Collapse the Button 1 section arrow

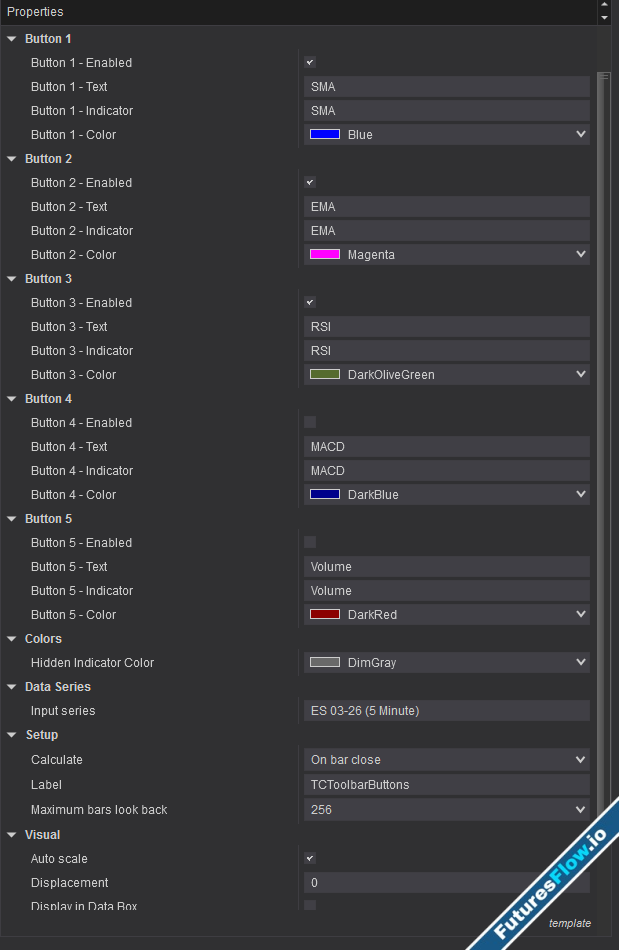(12, 39)
